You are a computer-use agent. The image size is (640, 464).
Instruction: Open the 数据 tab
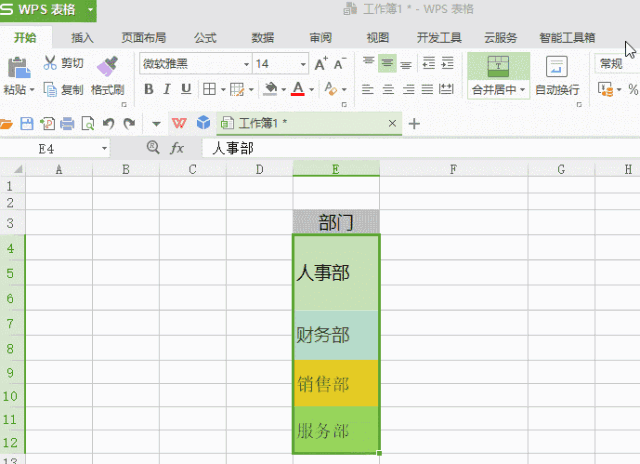point(262,38)
